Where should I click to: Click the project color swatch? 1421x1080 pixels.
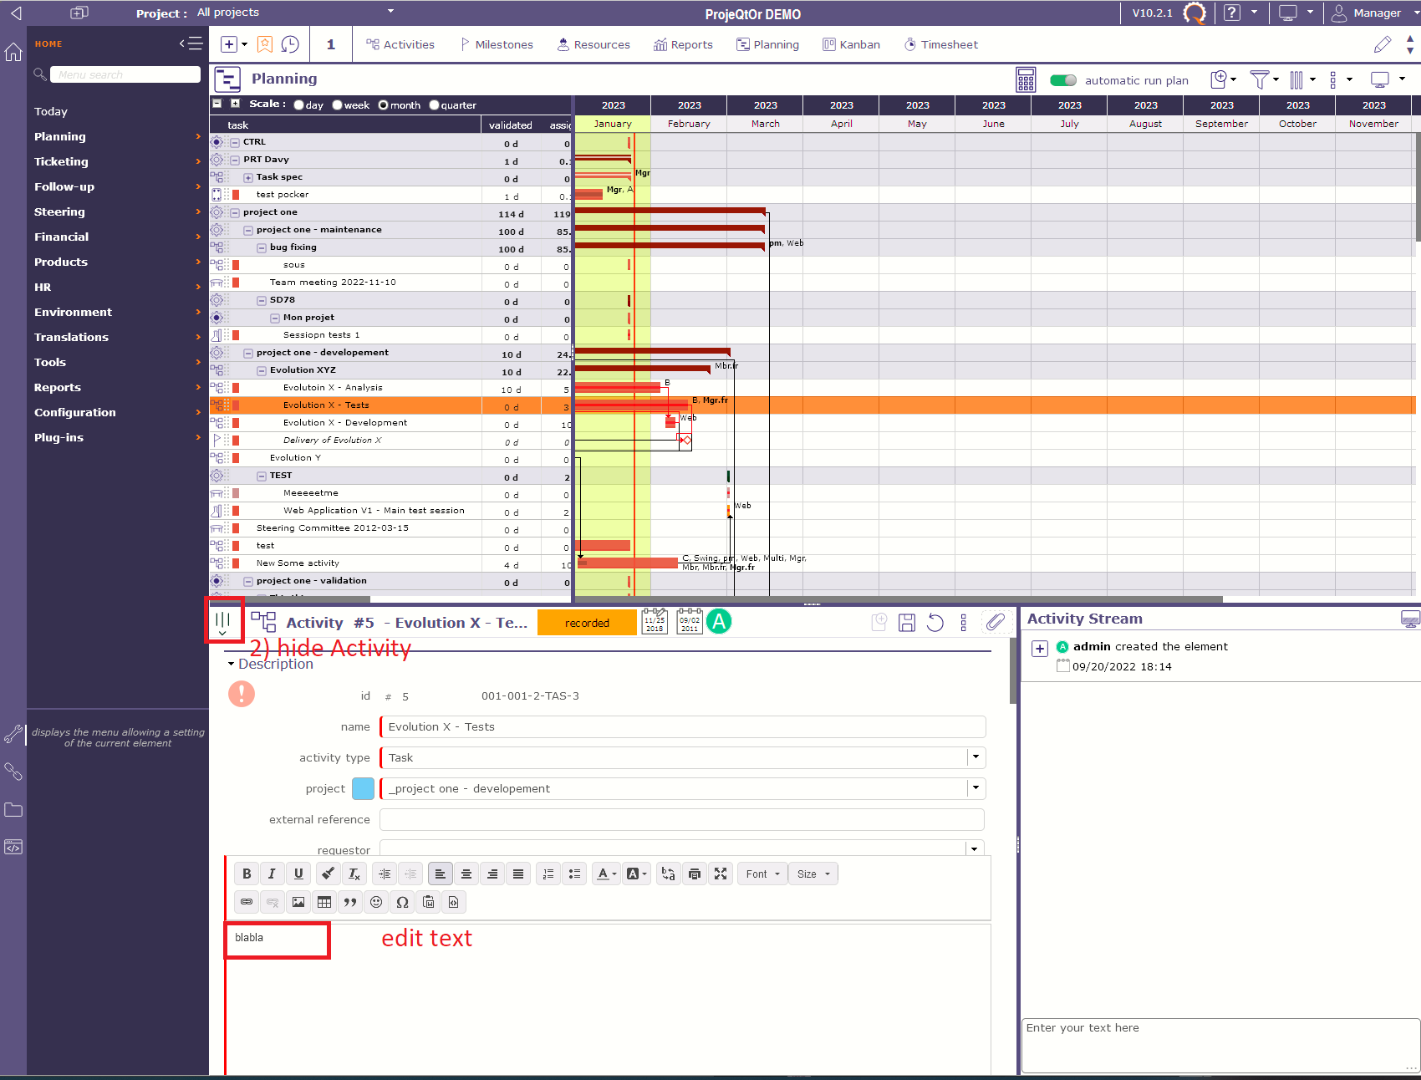[x=363, y=789]
